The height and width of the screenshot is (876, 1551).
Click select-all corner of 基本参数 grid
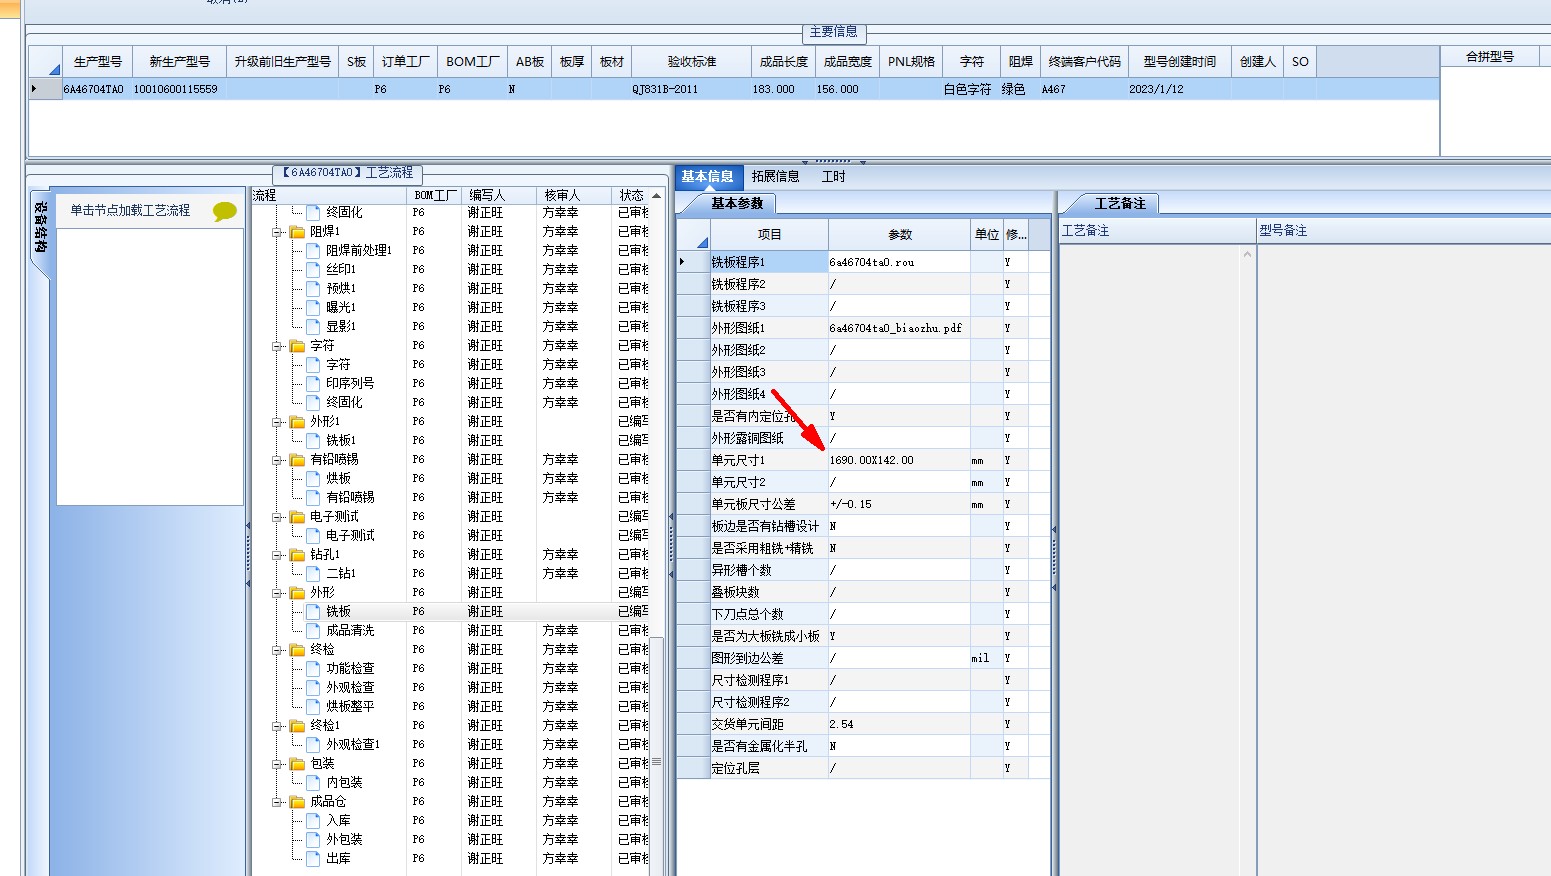[x=694, y=235]
